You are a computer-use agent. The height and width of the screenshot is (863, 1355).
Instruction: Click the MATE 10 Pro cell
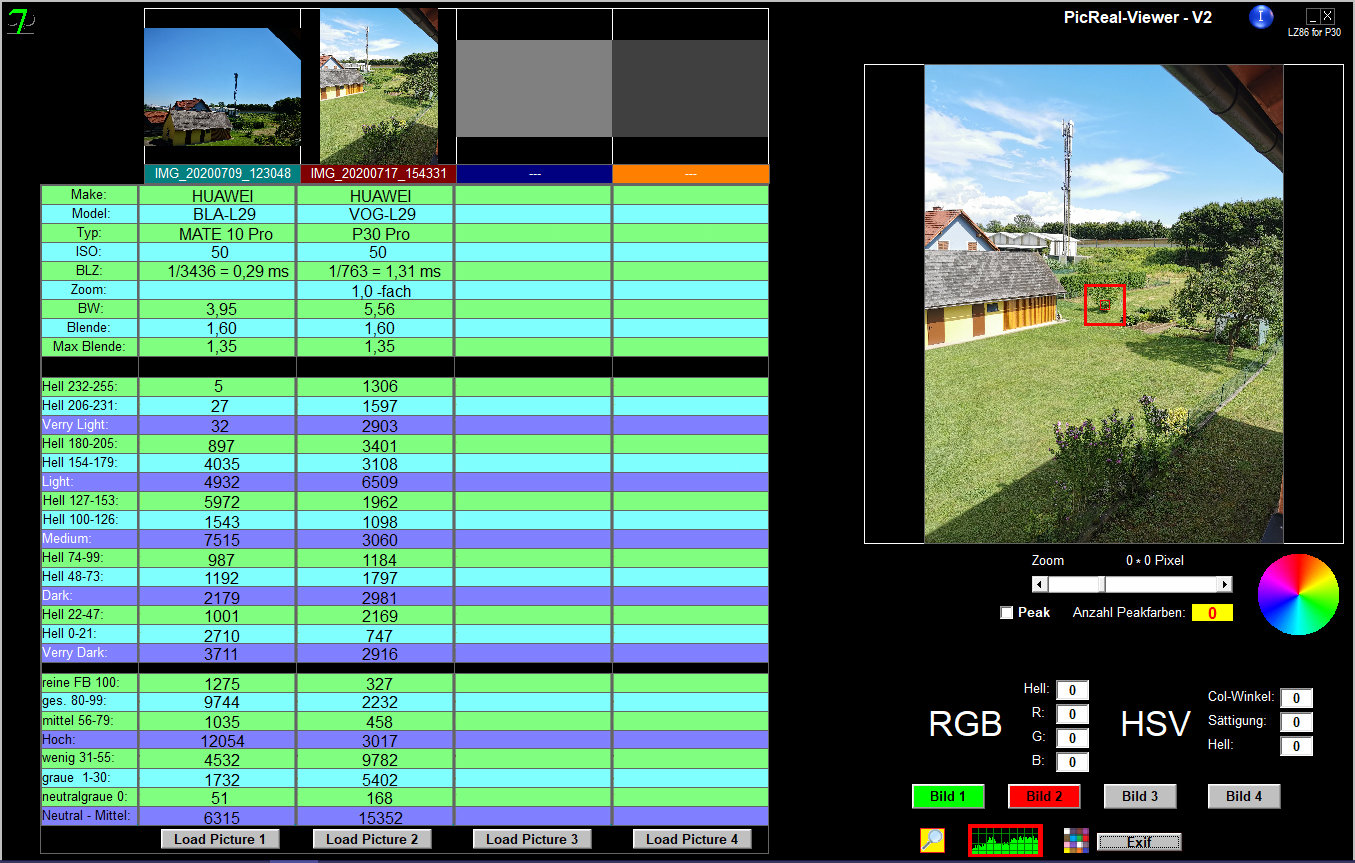(x=218, y=234)
